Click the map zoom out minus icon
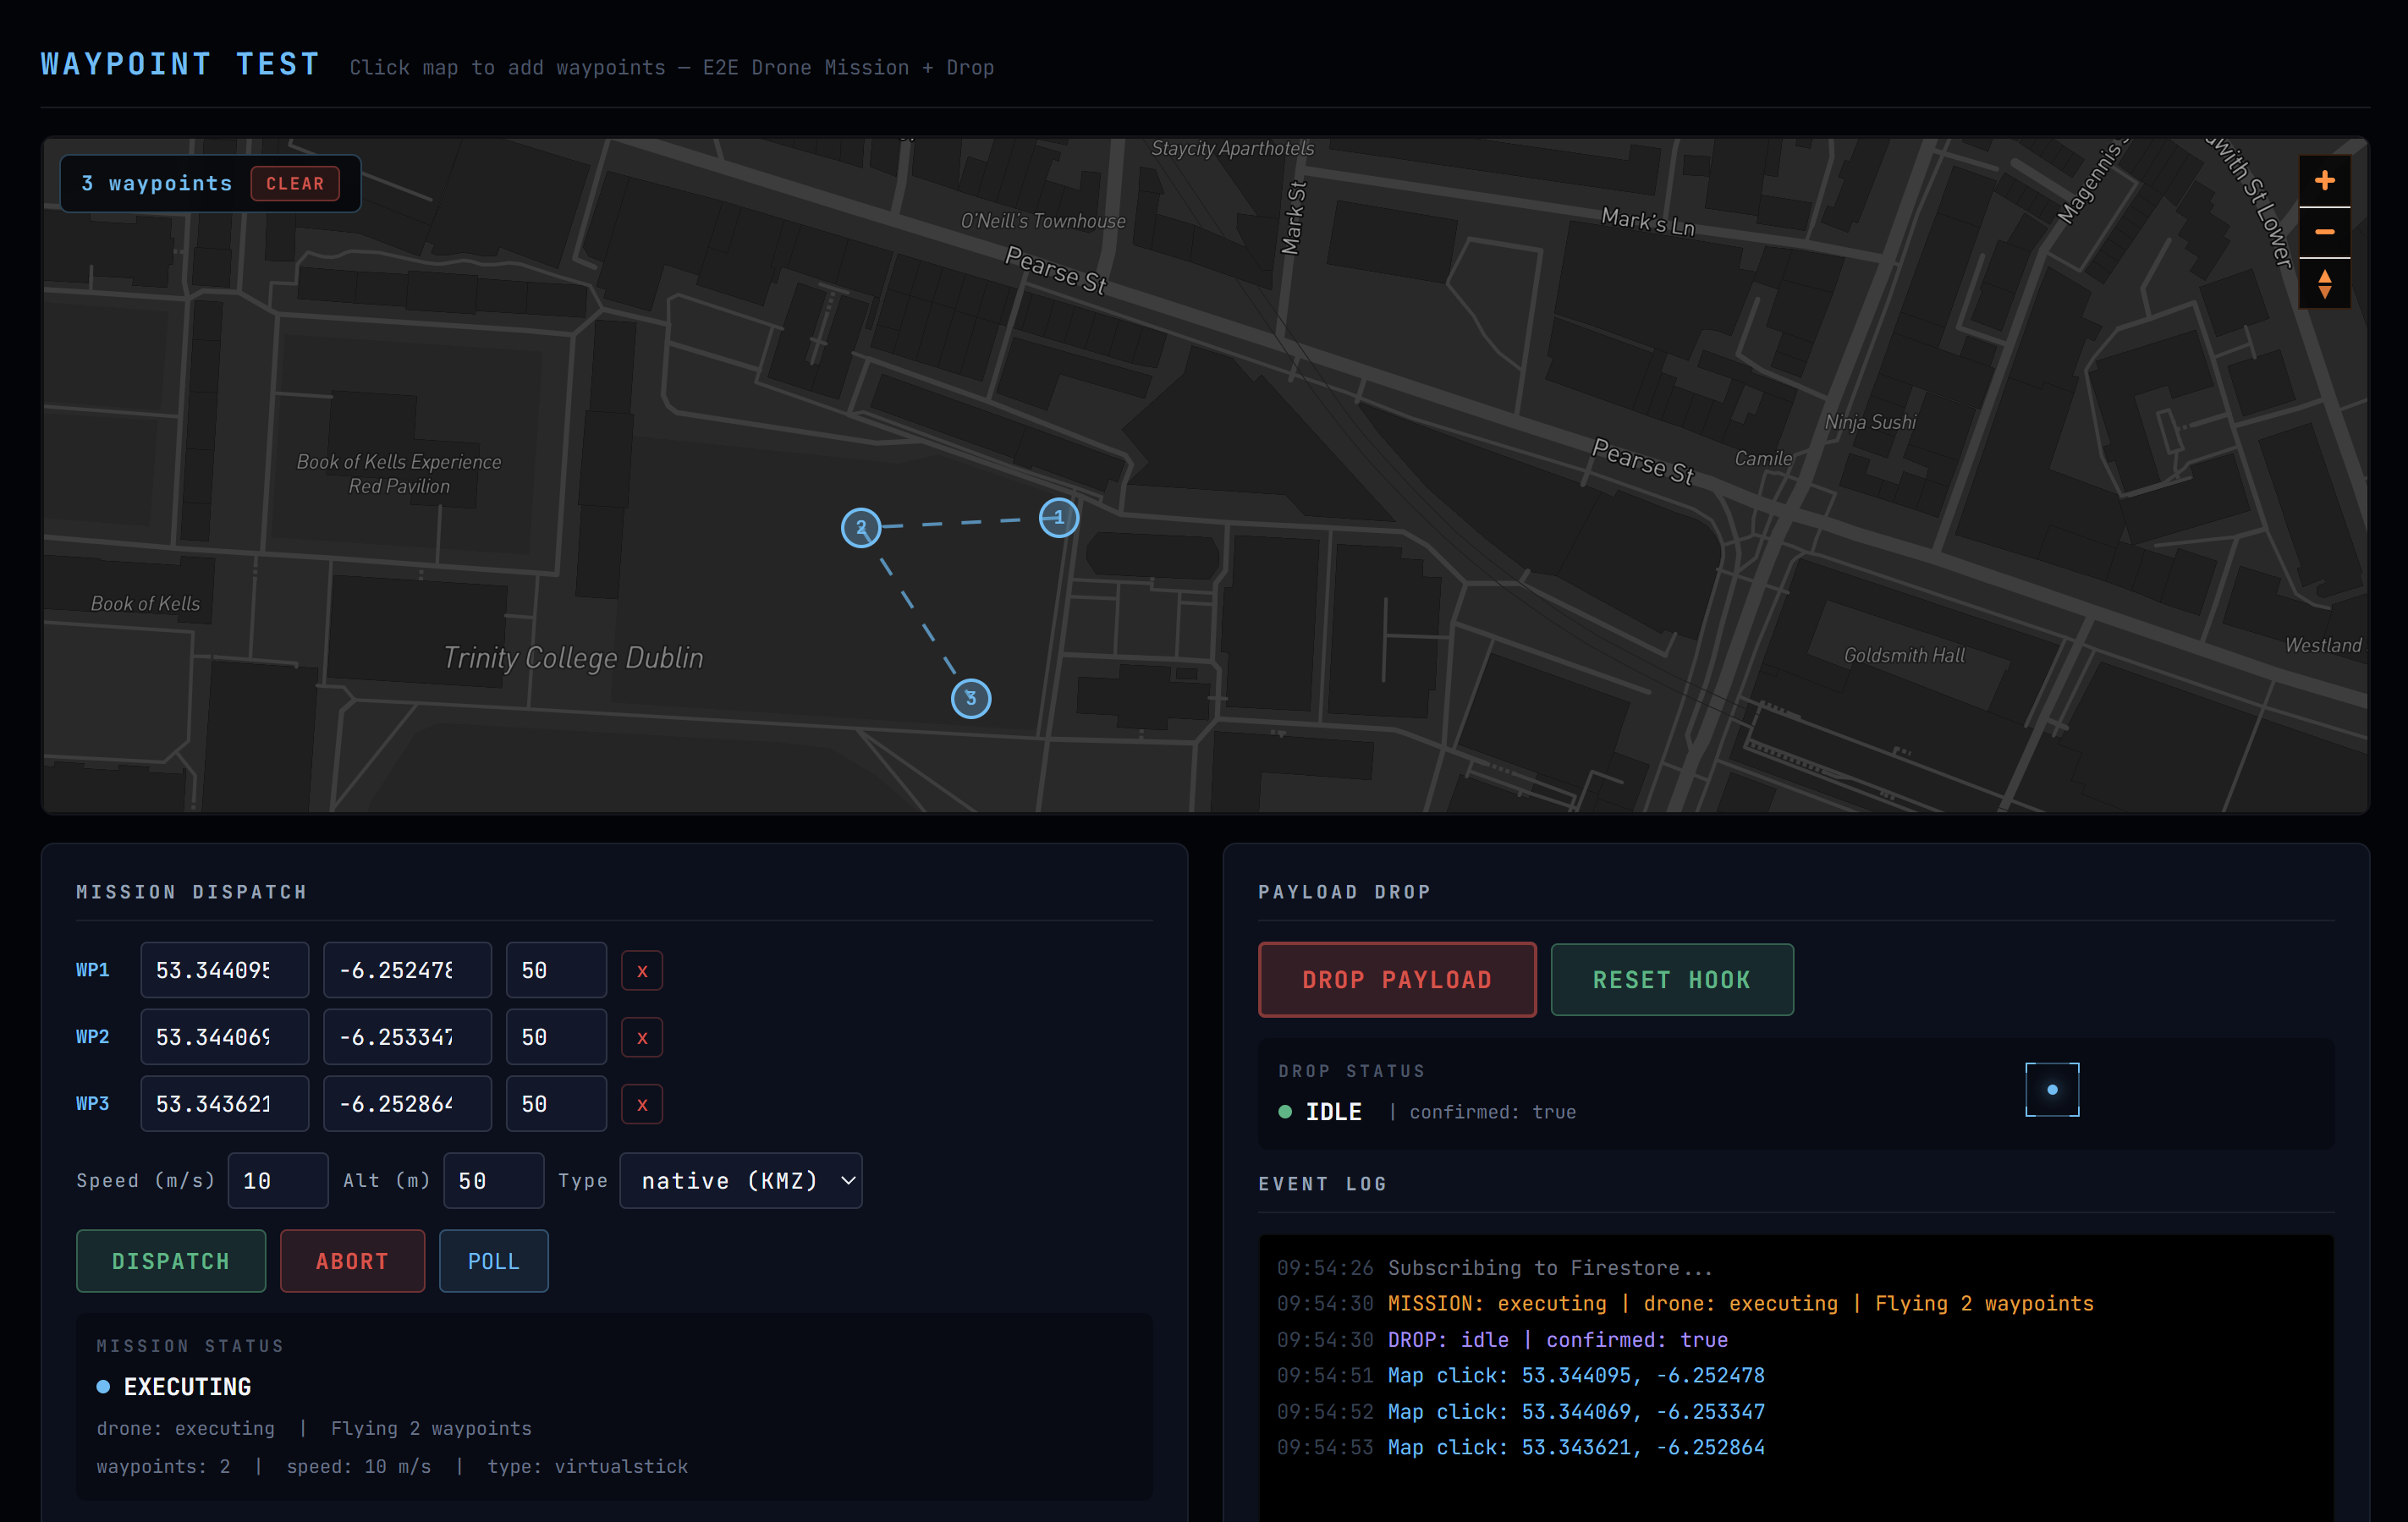 click(x=2324, y=232)
